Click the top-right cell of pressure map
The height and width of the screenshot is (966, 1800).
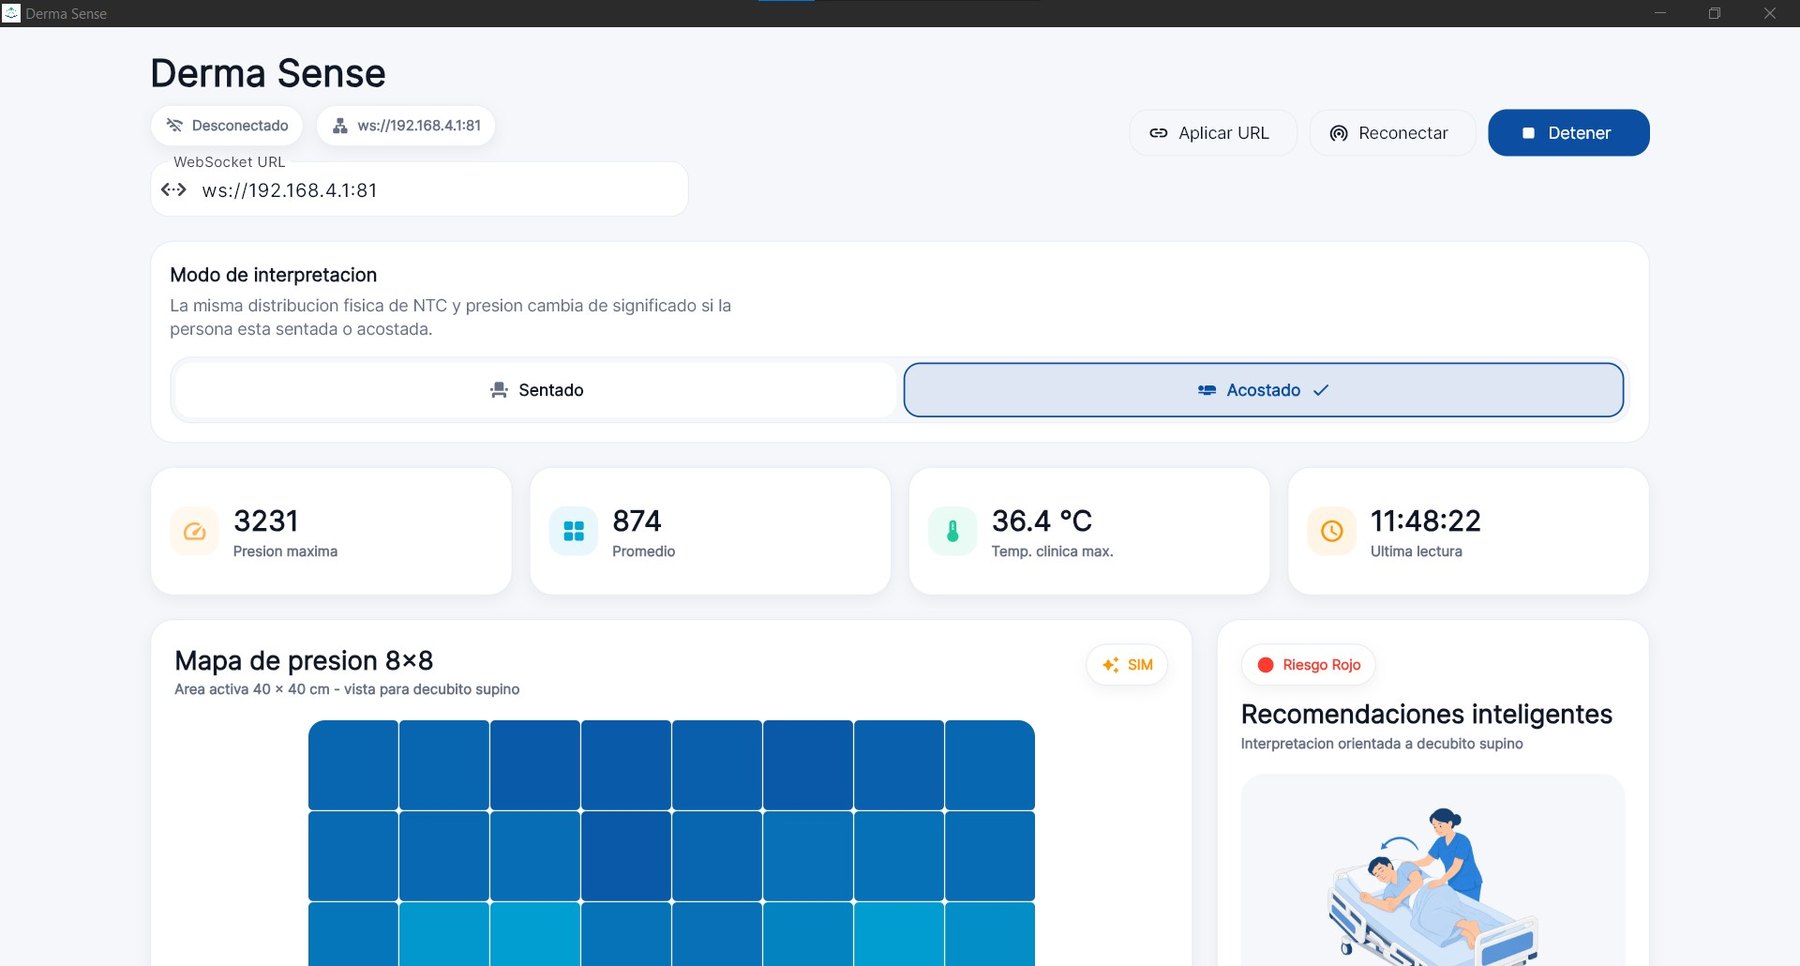pyautogui.click(x=990, y=765)
